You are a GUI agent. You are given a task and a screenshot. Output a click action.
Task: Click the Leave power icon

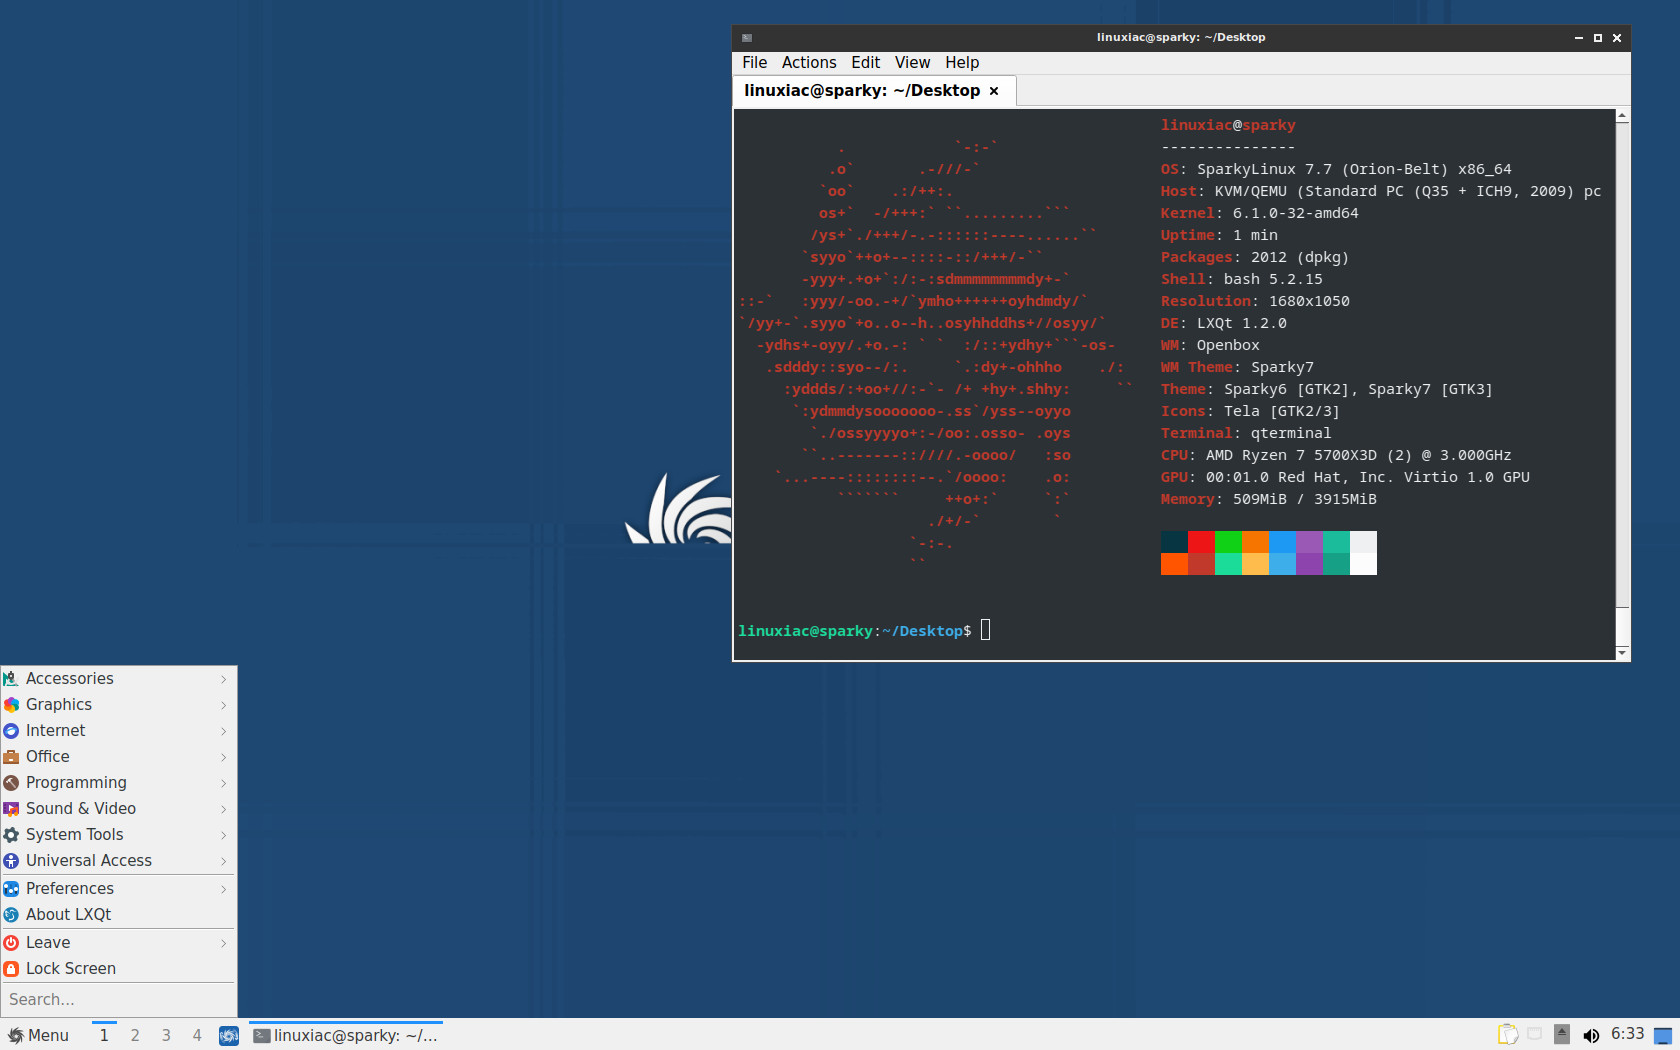tap(11, 942)
